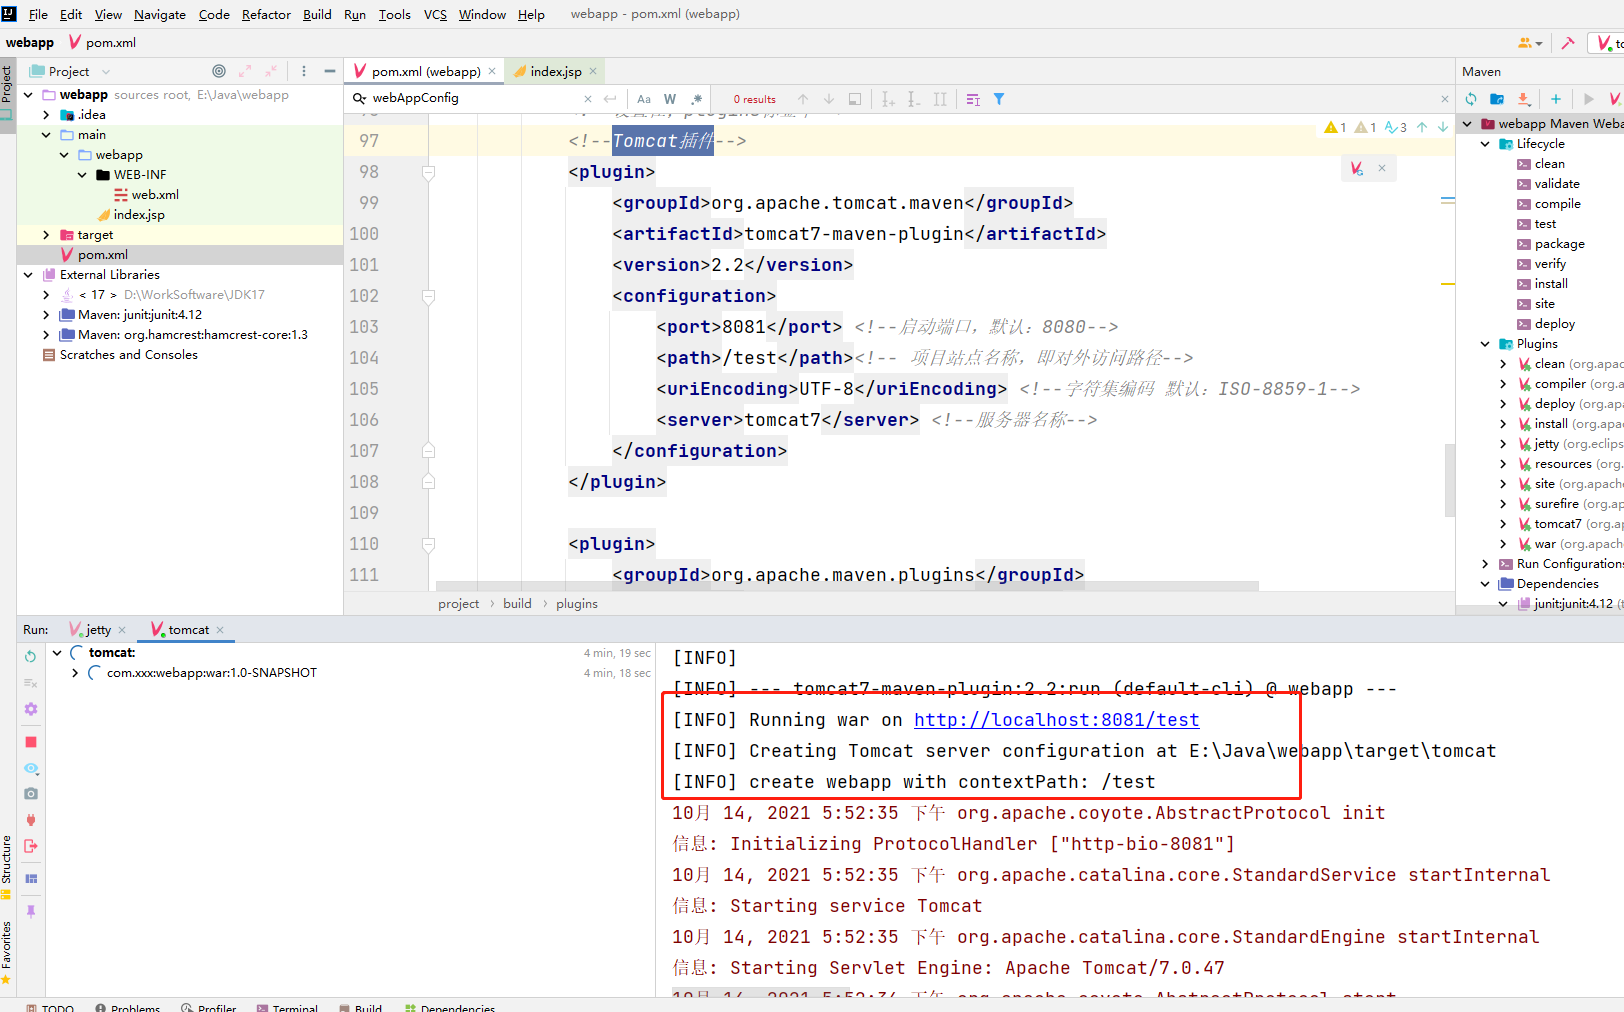Viewport: 1624px width, 1012px height.
Task: Jump to next highlighted error arrow
Action: pos(1443,127)
